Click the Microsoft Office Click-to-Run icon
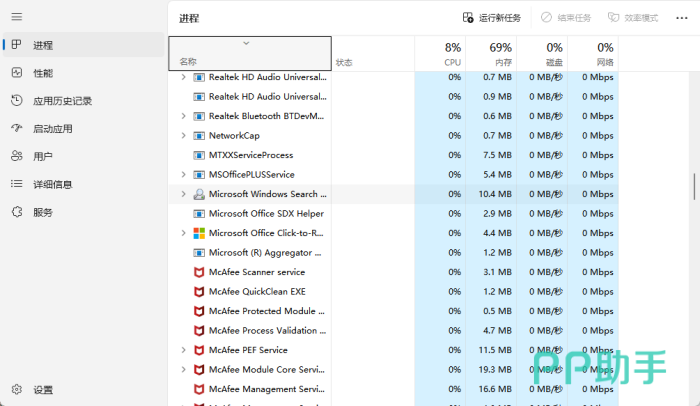This screenshot has width=700, height=406. click(x=199, y=233)
